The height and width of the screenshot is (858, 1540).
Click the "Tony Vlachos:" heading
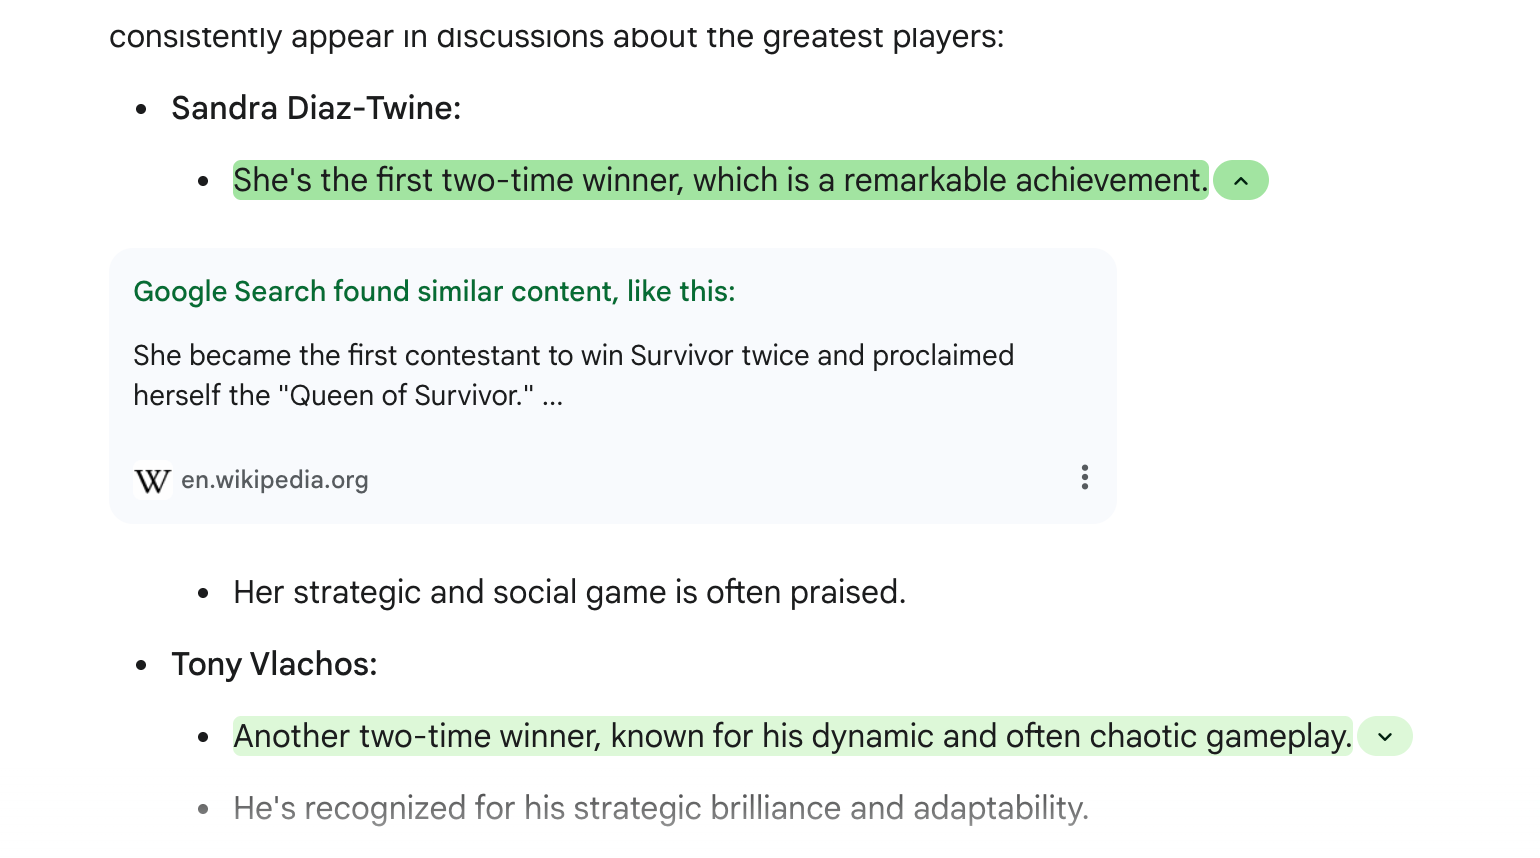pos(274,664)
